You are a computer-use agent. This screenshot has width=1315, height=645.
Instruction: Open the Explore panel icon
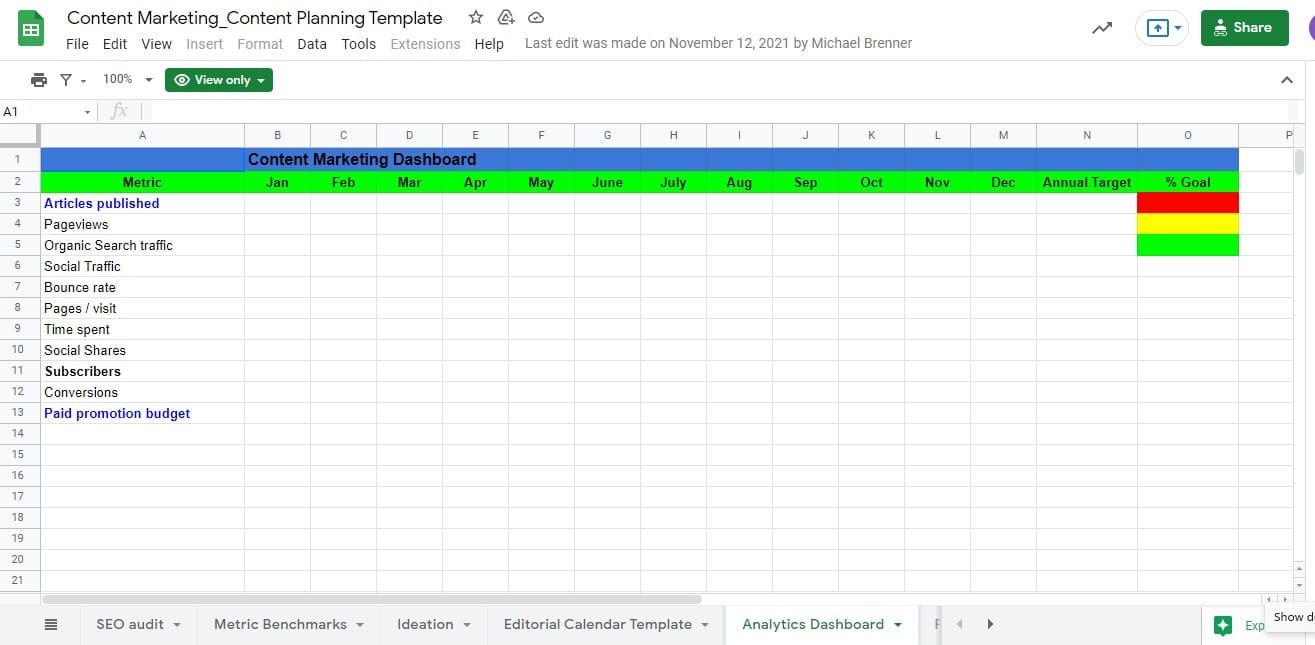click(x=1222, y=624)
